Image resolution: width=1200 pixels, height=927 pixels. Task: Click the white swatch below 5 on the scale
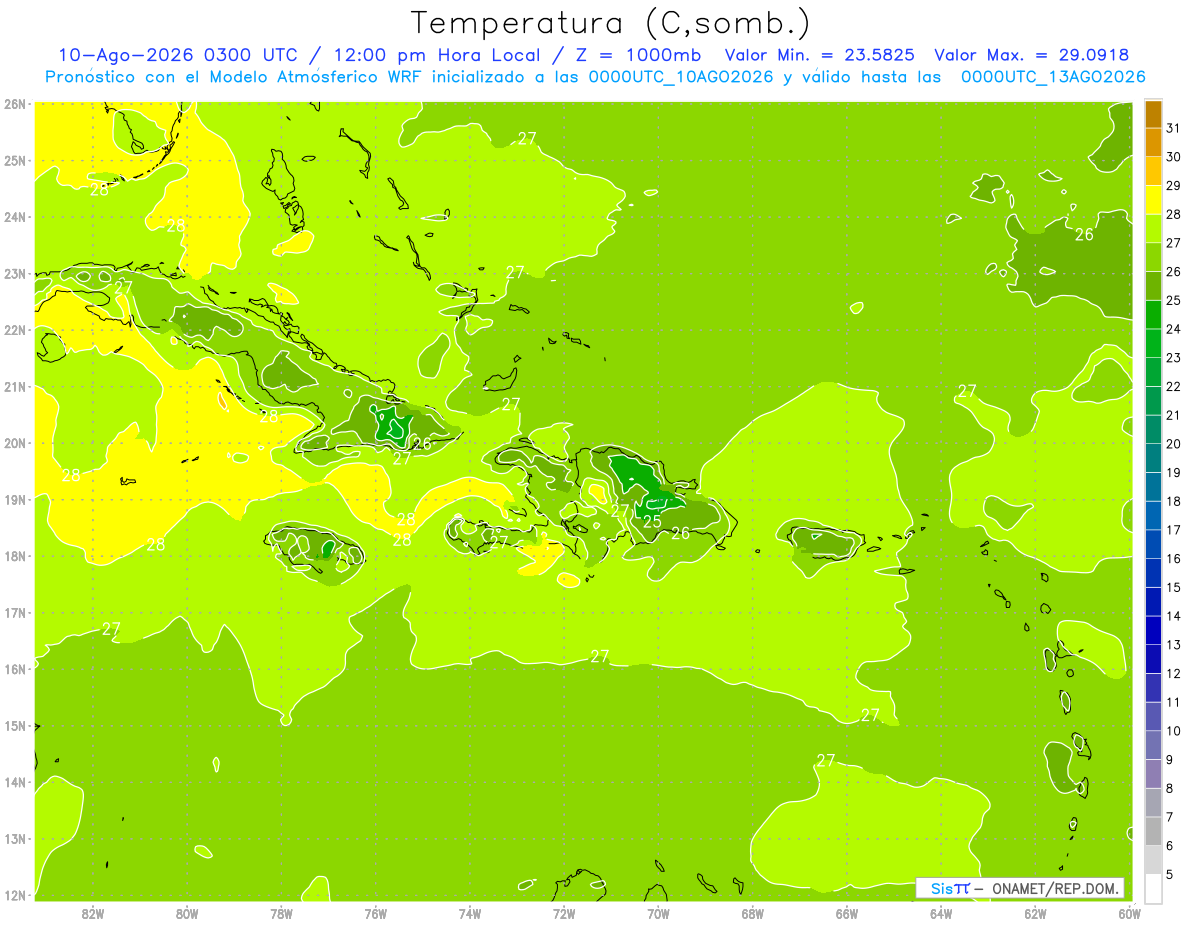(x=1153, y=887)
